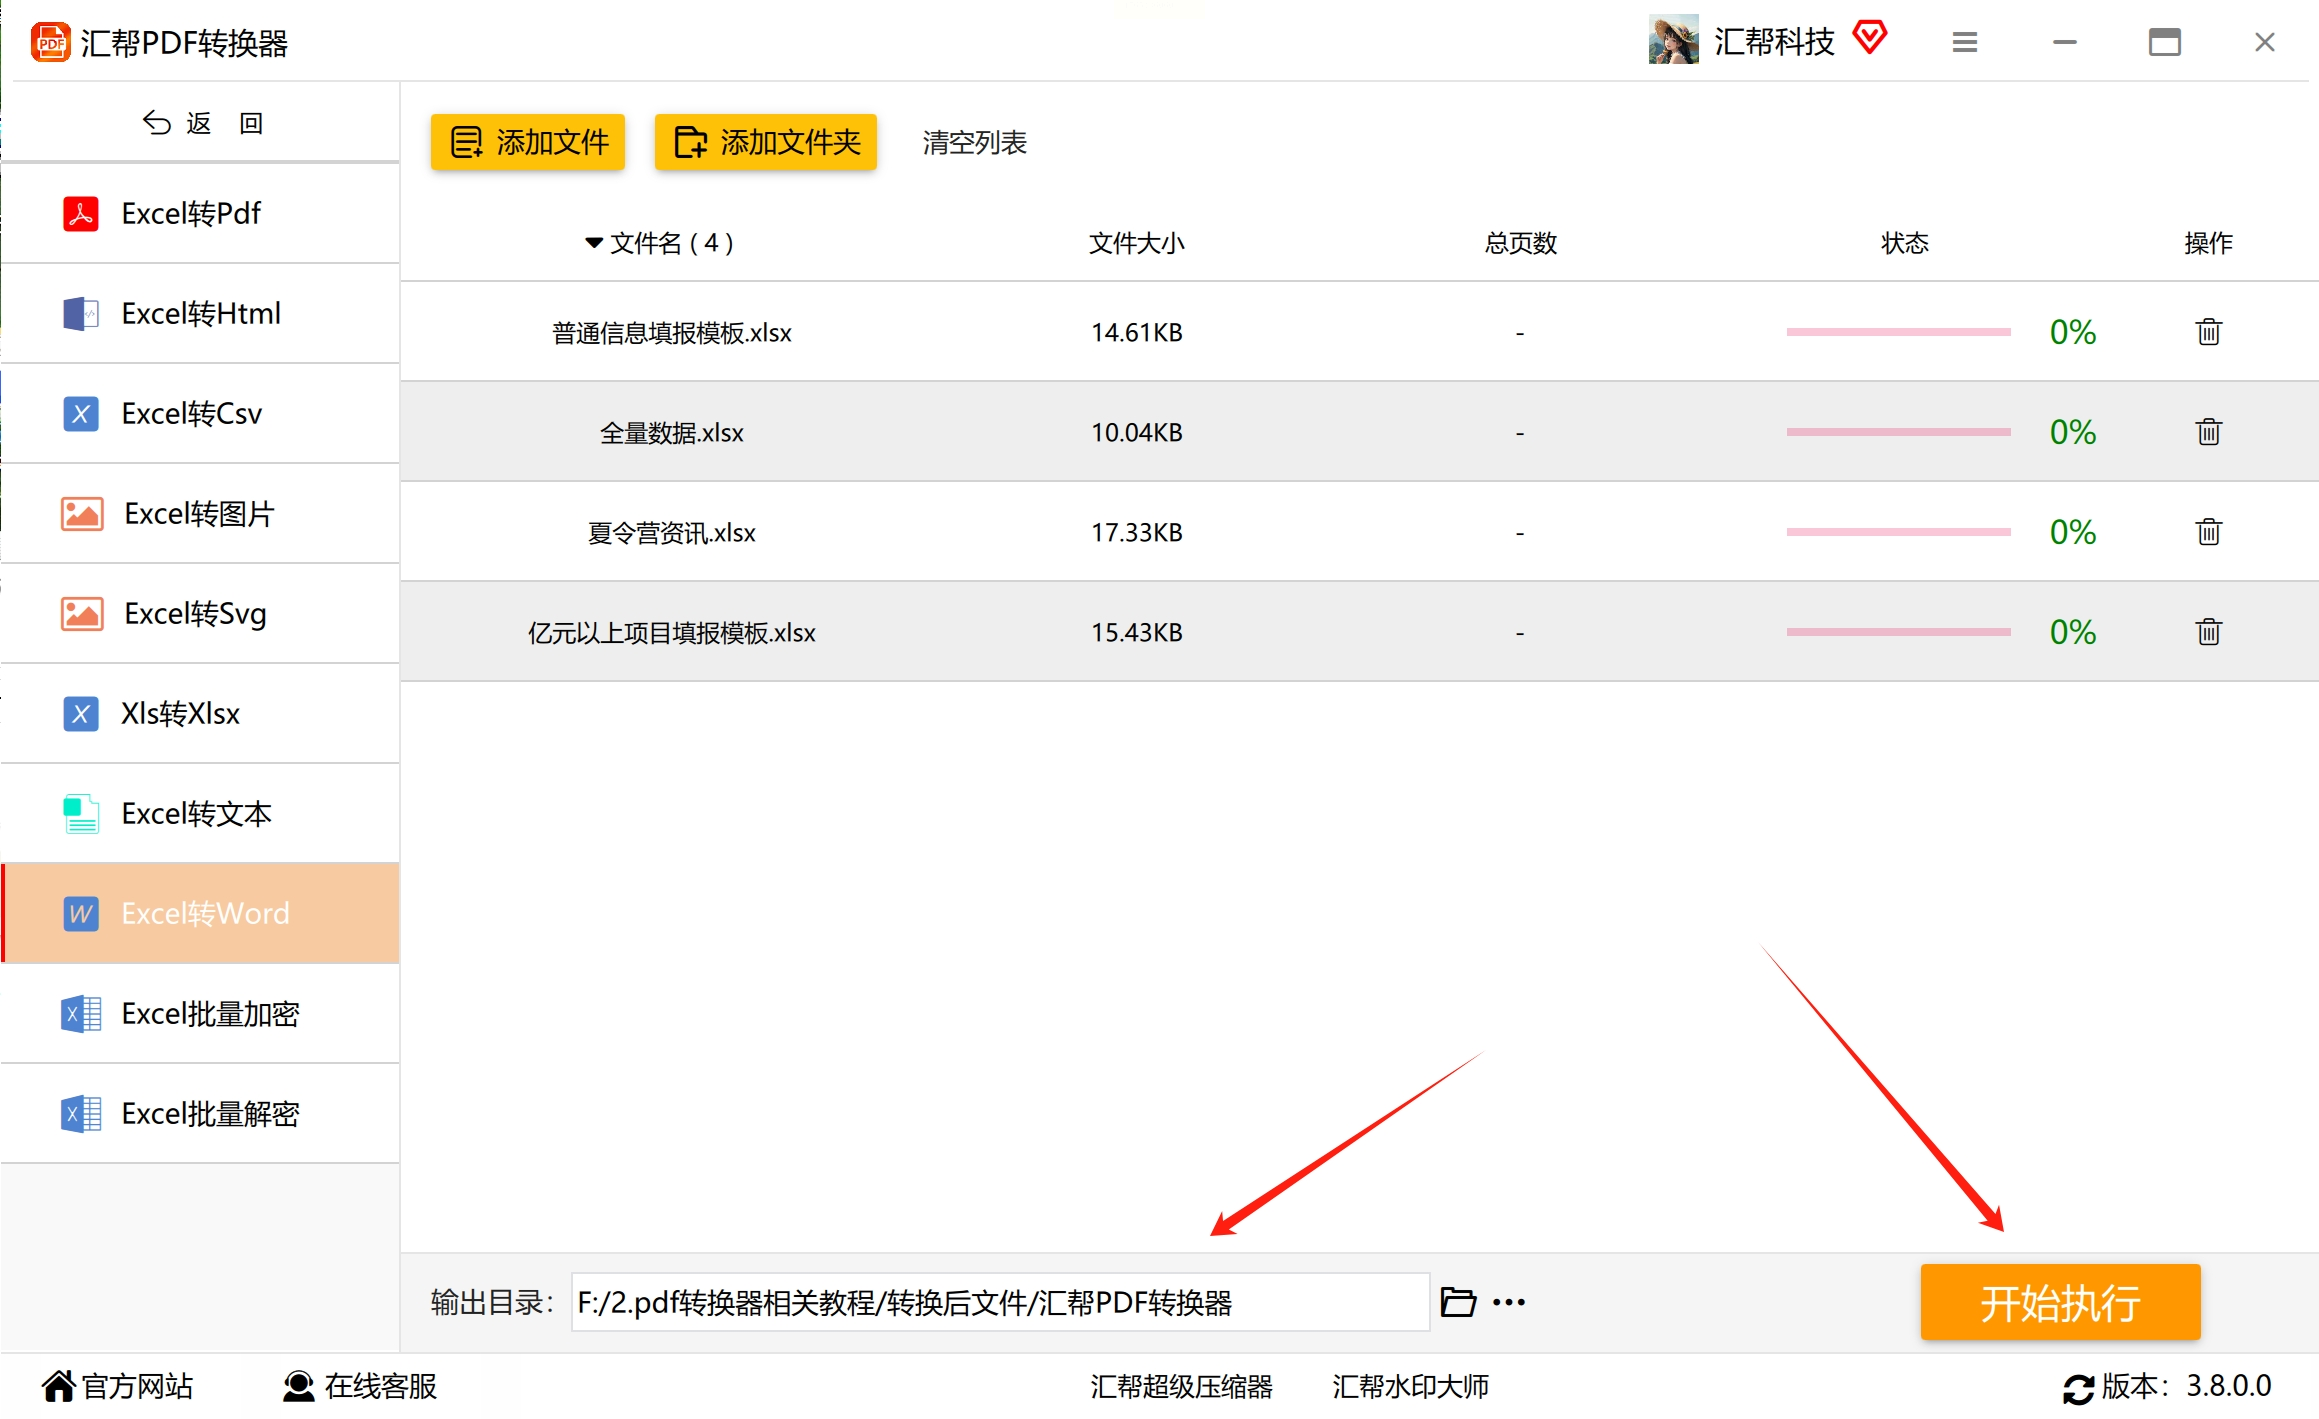This screenshot has height=1419, width=2319.
Task: Click trash icon for 全量数据.xlsx
Action: (2208, 432)
